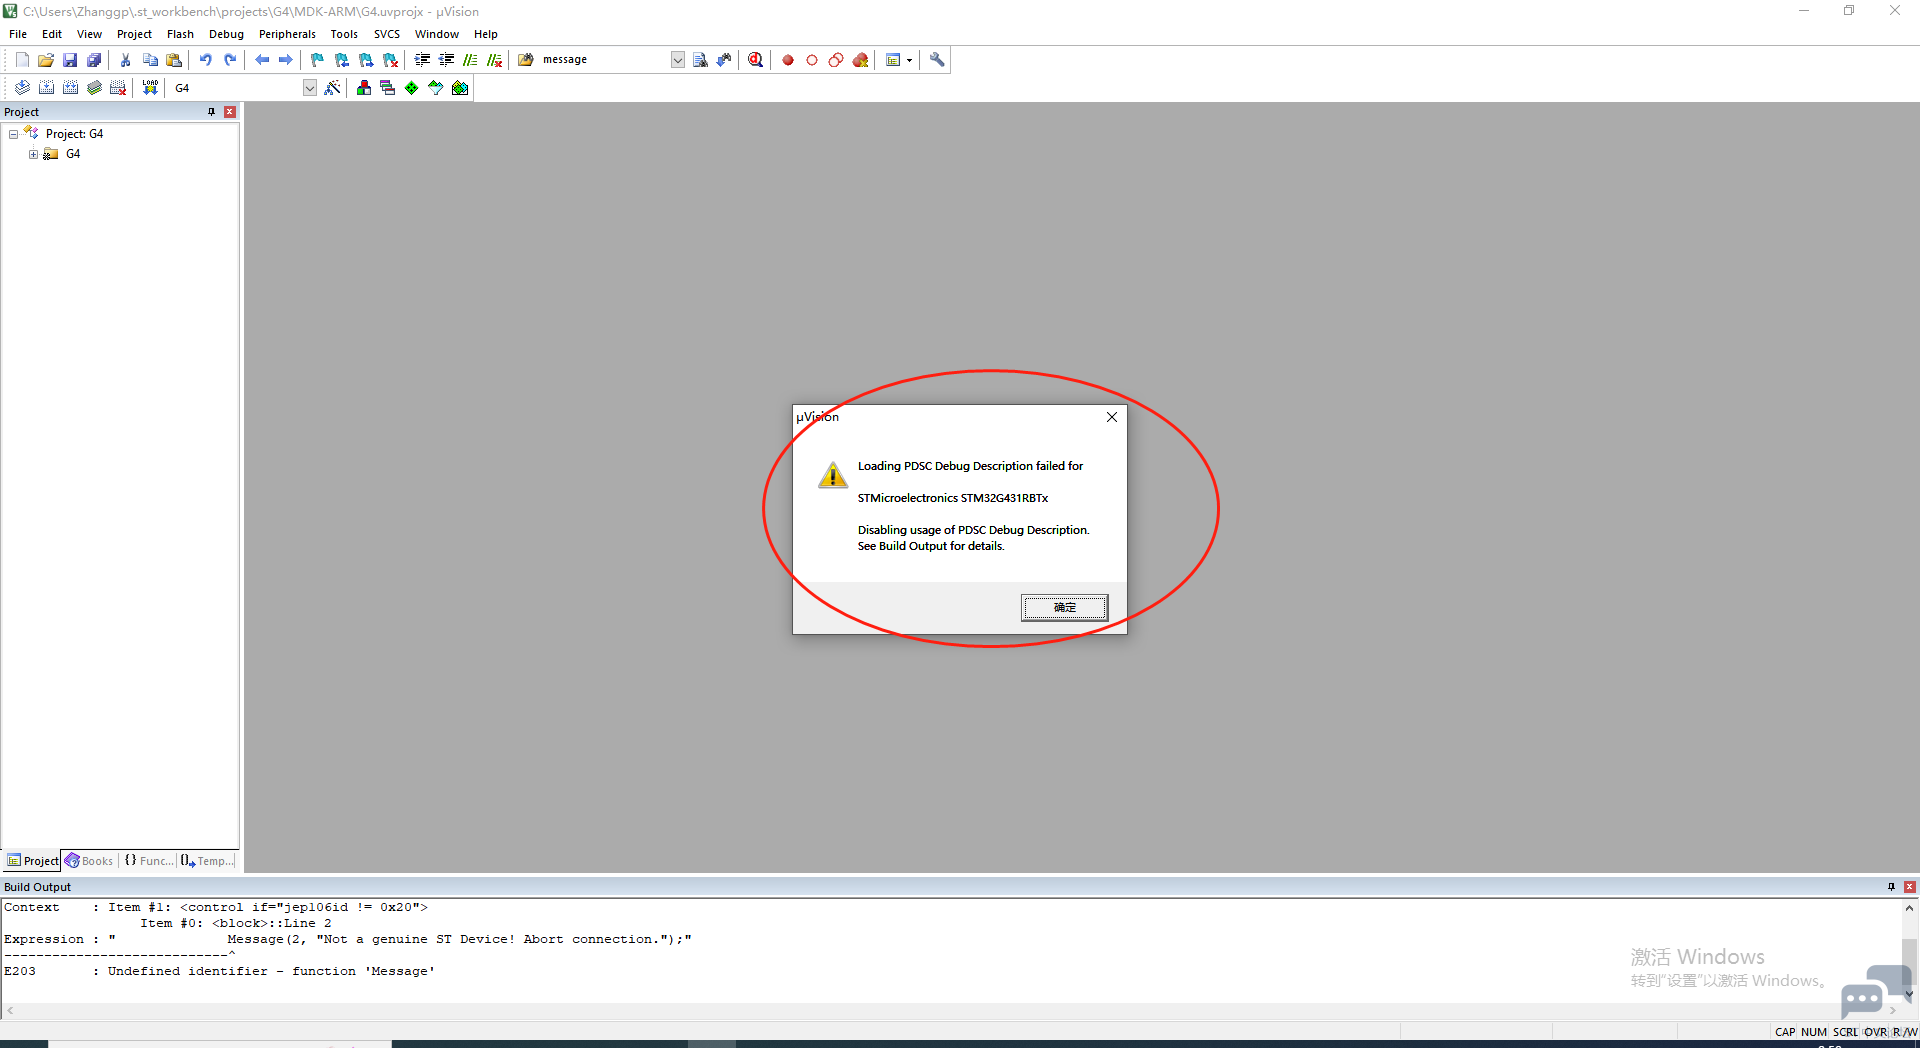Open the G4 target selection dropdown
The image size is (1920, 1048).
point(310,88)
